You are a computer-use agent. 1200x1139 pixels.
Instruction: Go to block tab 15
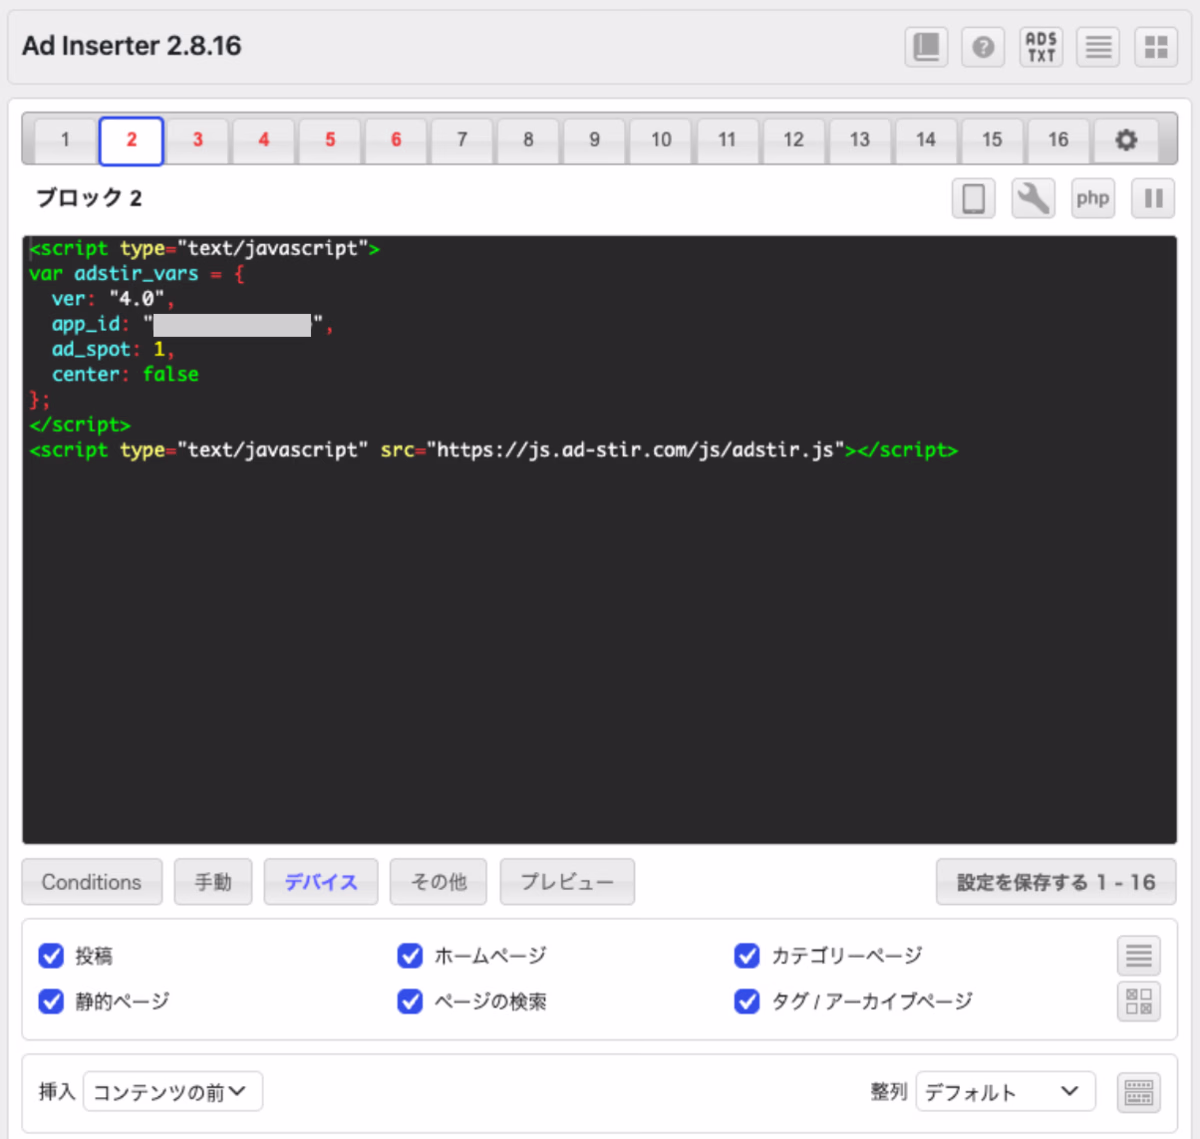(x=992, y=140)
